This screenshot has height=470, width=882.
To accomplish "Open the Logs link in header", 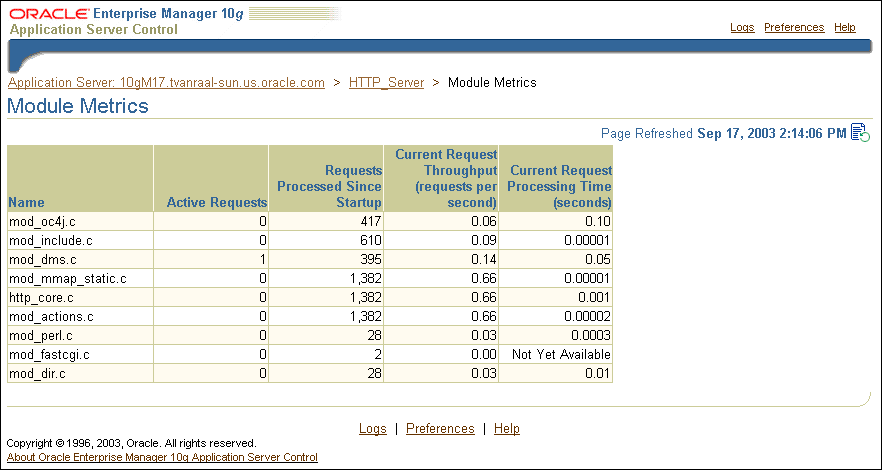I will pos(742,27).
